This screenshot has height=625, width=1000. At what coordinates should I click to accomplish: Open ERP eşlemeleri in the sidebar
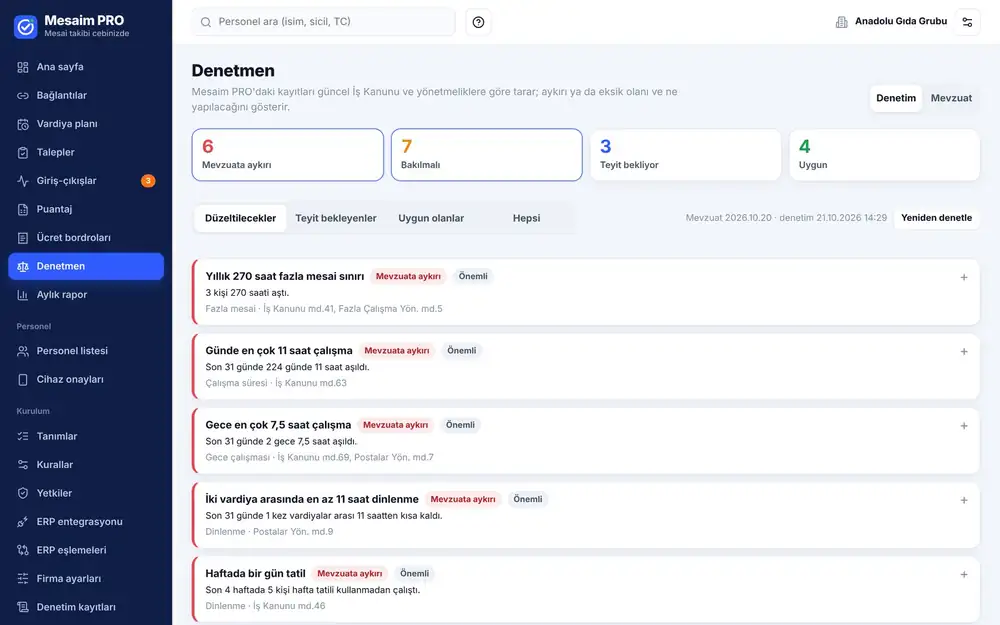pyautogui.click(x=86, y=550)
